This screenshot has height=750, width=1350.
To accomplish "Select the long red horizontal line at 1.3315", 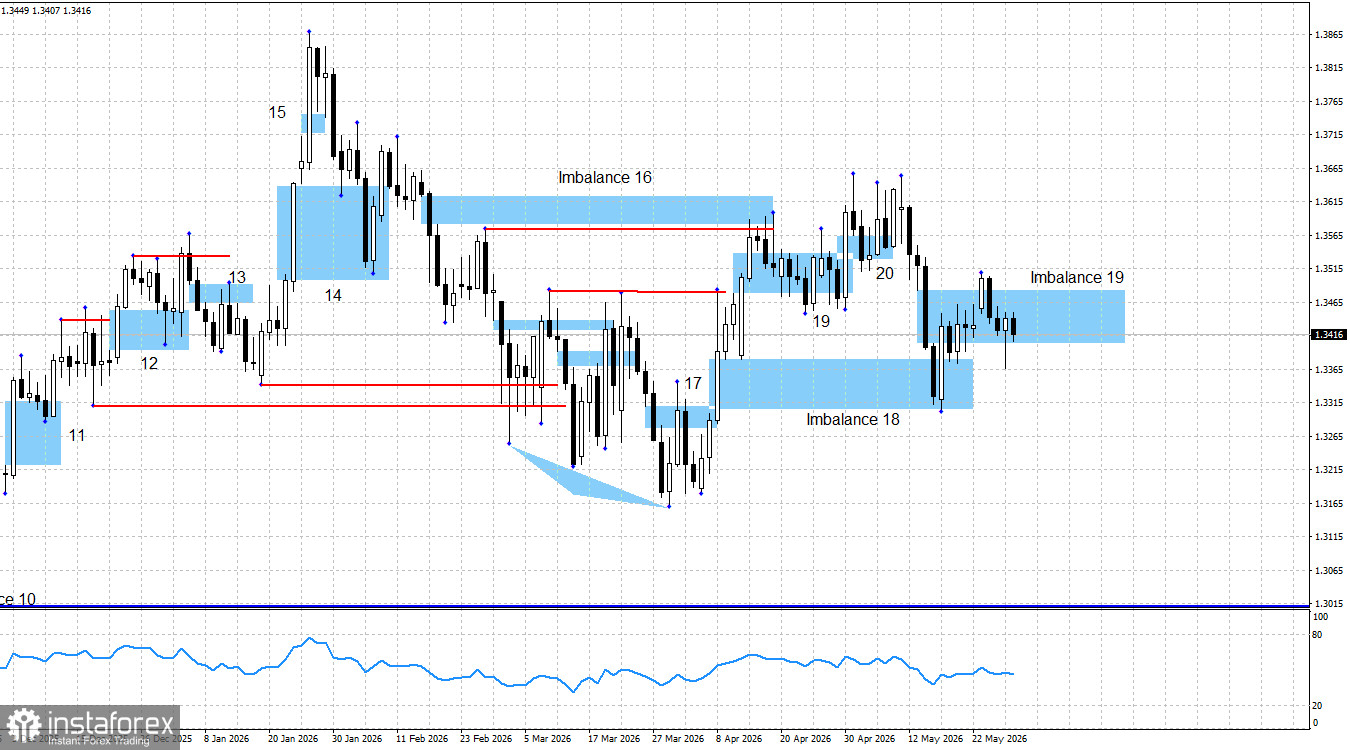I will pyautogui.click(x=329, y=406).
